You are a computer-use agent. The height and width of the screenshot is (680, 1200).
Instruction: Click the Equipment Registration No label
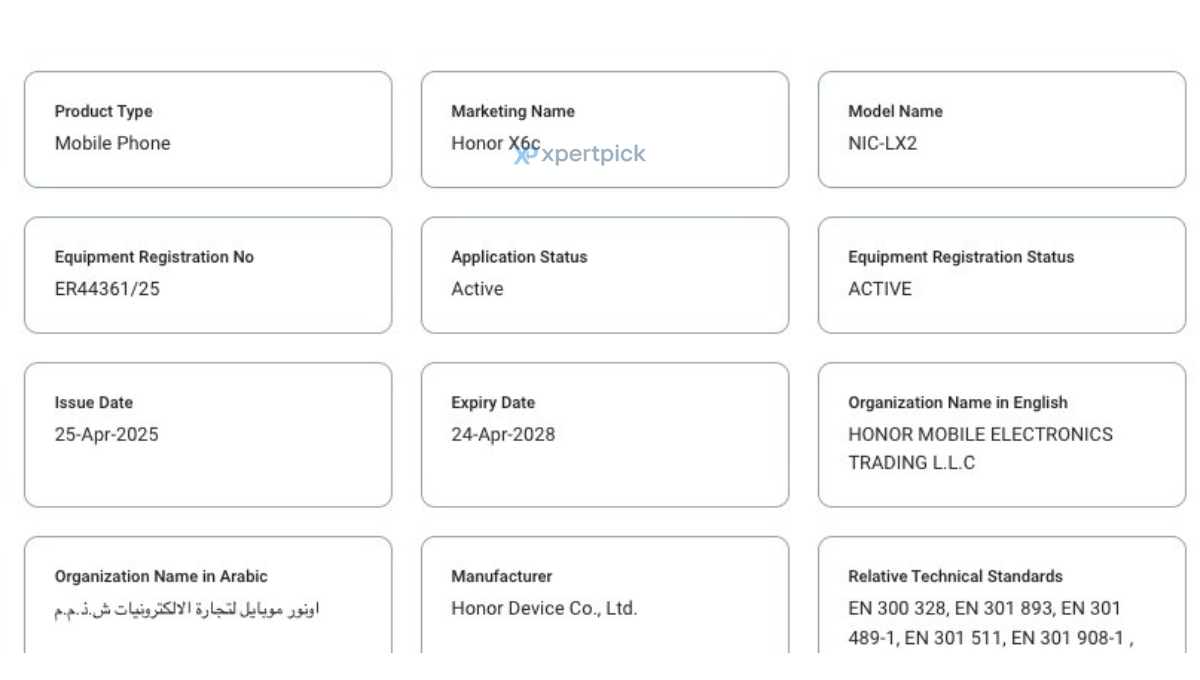pos(154,257)
